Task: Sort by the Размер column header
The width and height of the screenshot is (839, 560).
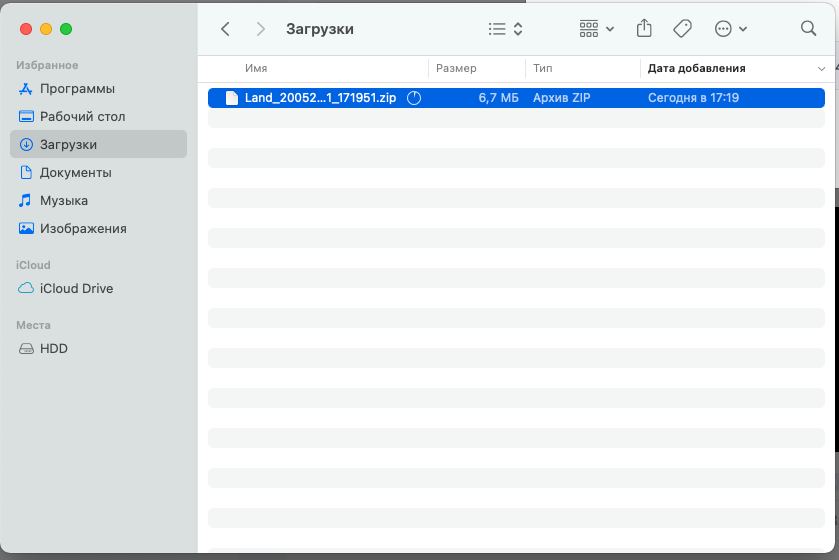Action: tap(456, 69)
